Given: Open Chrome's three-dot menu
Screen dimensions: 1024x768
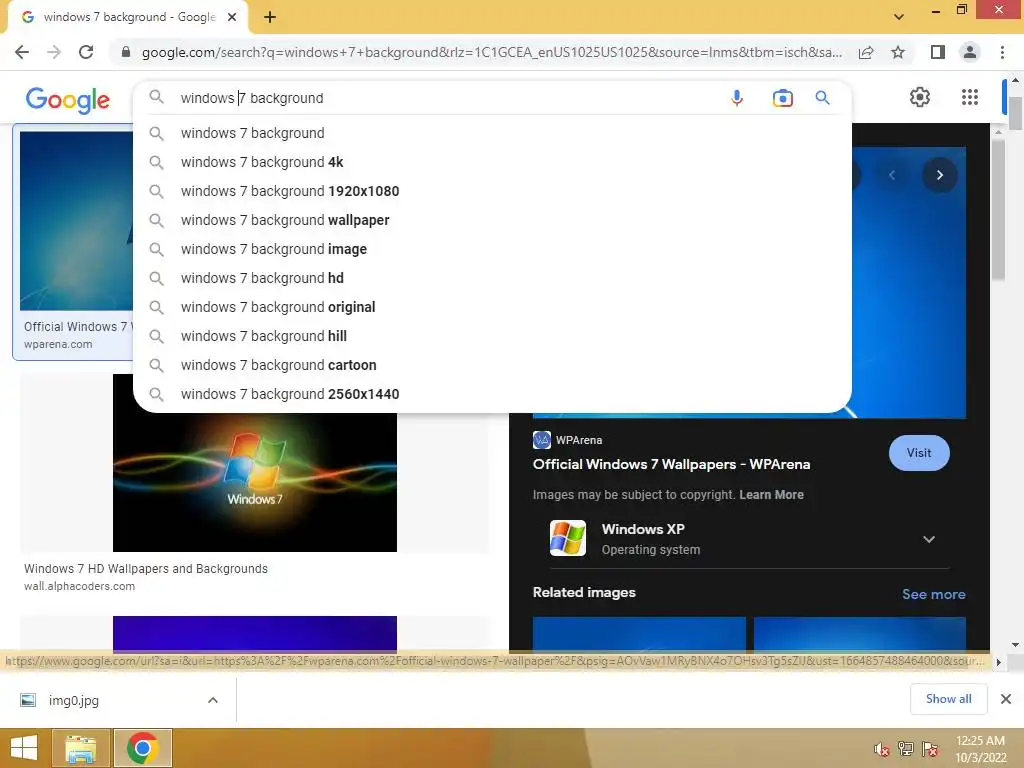Looking at the screenshot, I should click(x=1002, y=52).
